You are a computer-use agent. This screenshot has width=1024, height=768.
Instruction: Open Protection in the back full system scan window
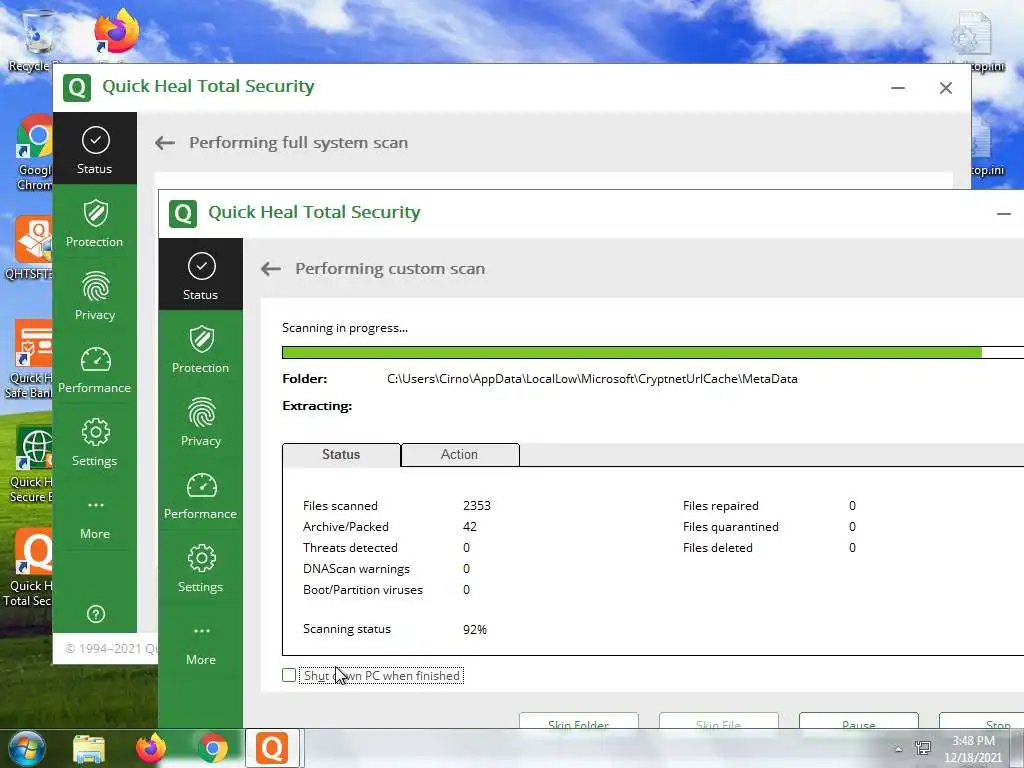coord(95,223)
